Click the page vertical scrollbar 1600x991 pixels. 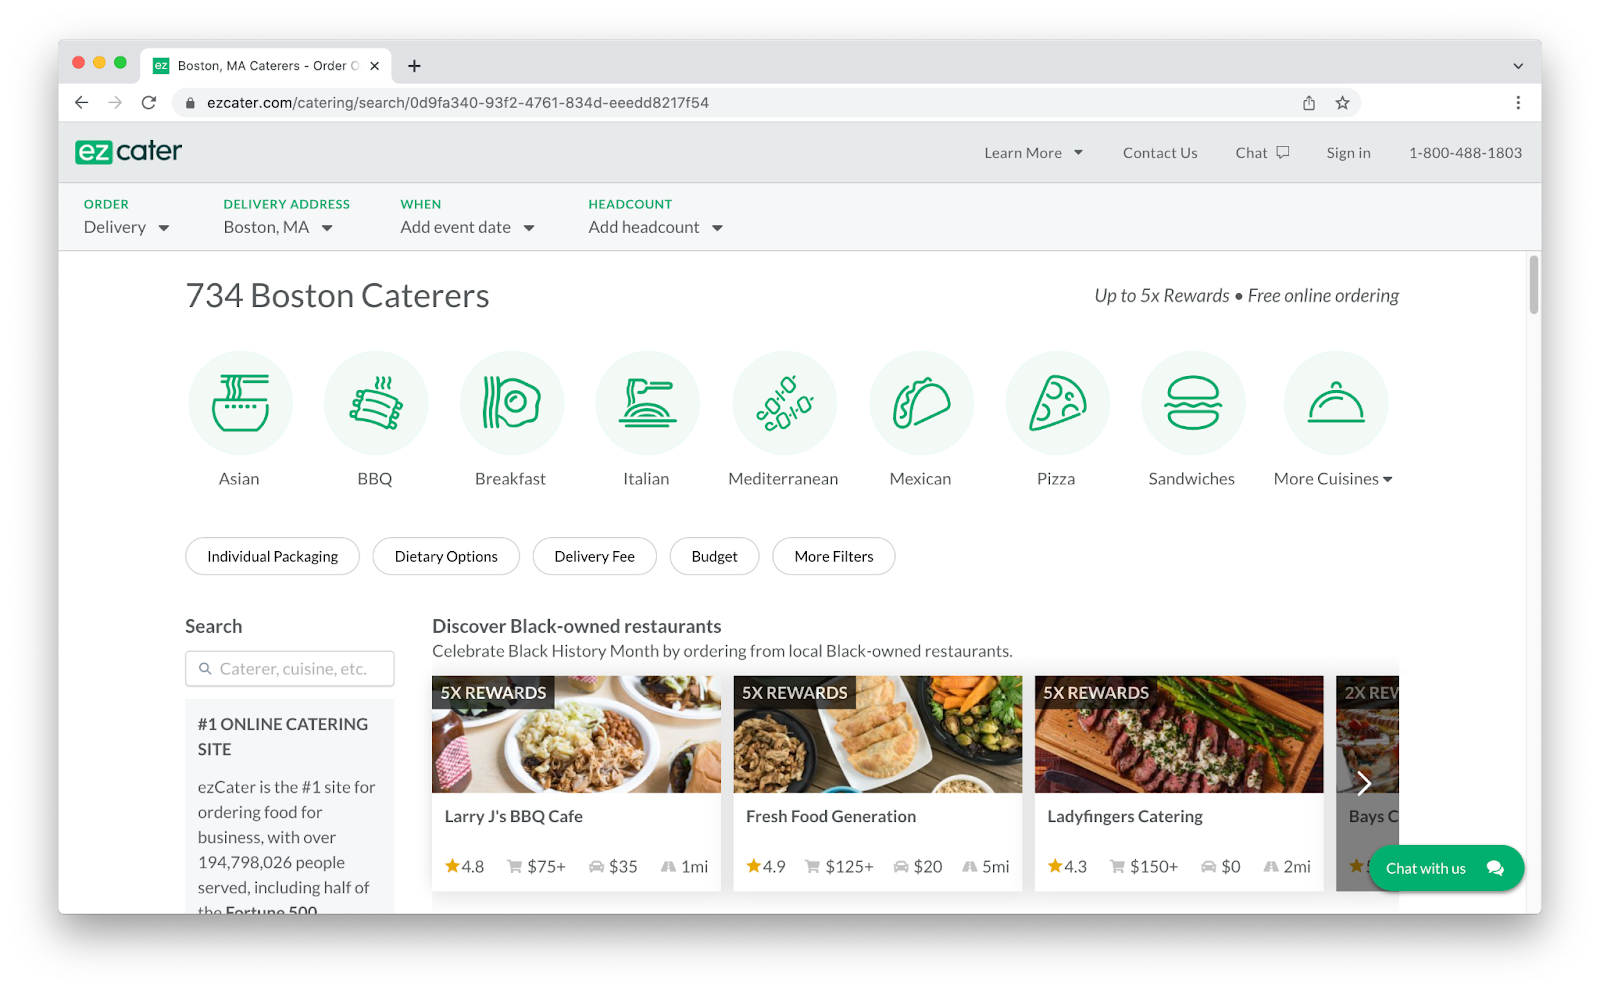pyautogui.click(x=1533, y=285)
